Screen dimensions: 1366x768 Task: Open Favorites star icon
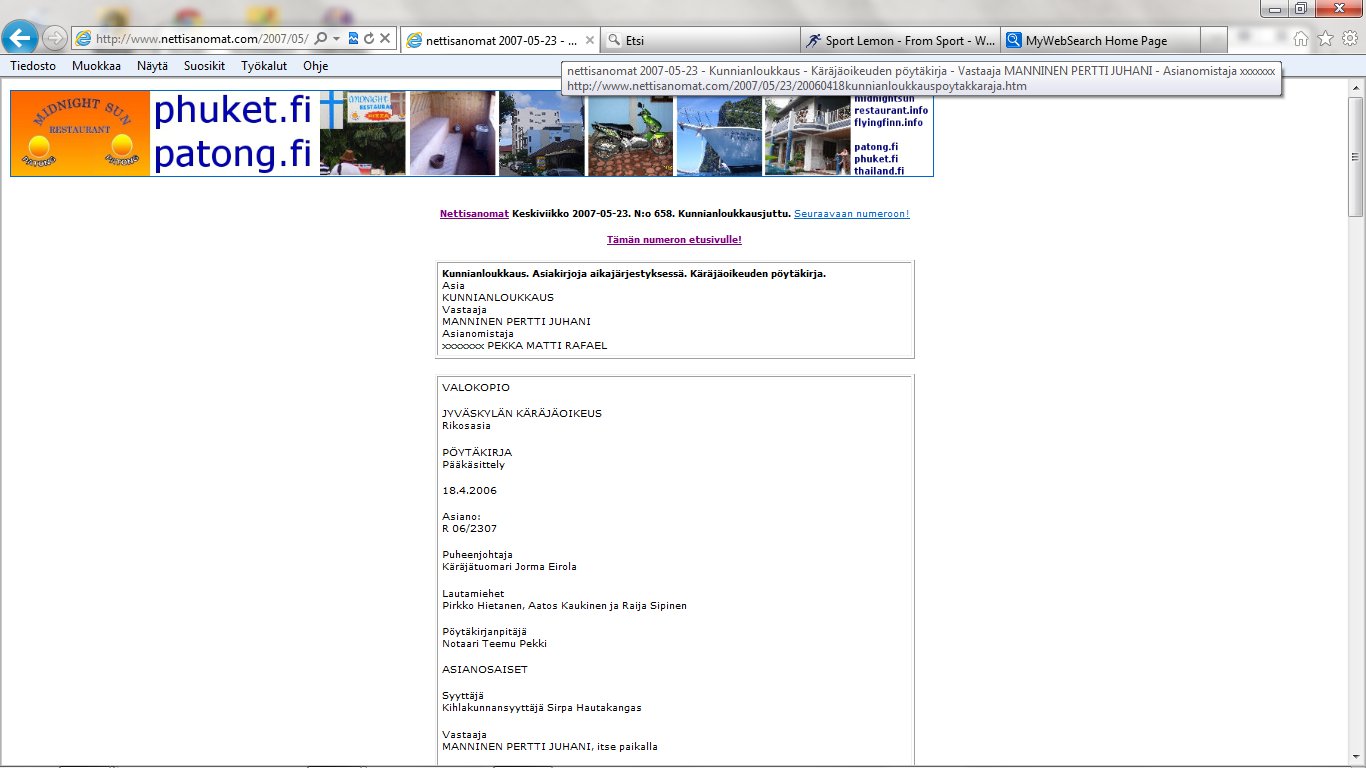pos(1325,39)
